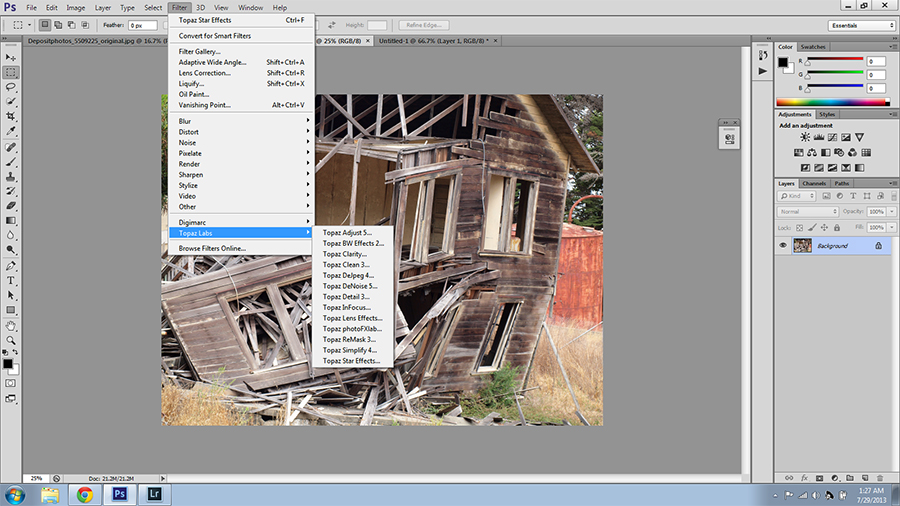This screenshot has height=506, width=900.
Task: Select the Crop tool
Action: (11, 116)
